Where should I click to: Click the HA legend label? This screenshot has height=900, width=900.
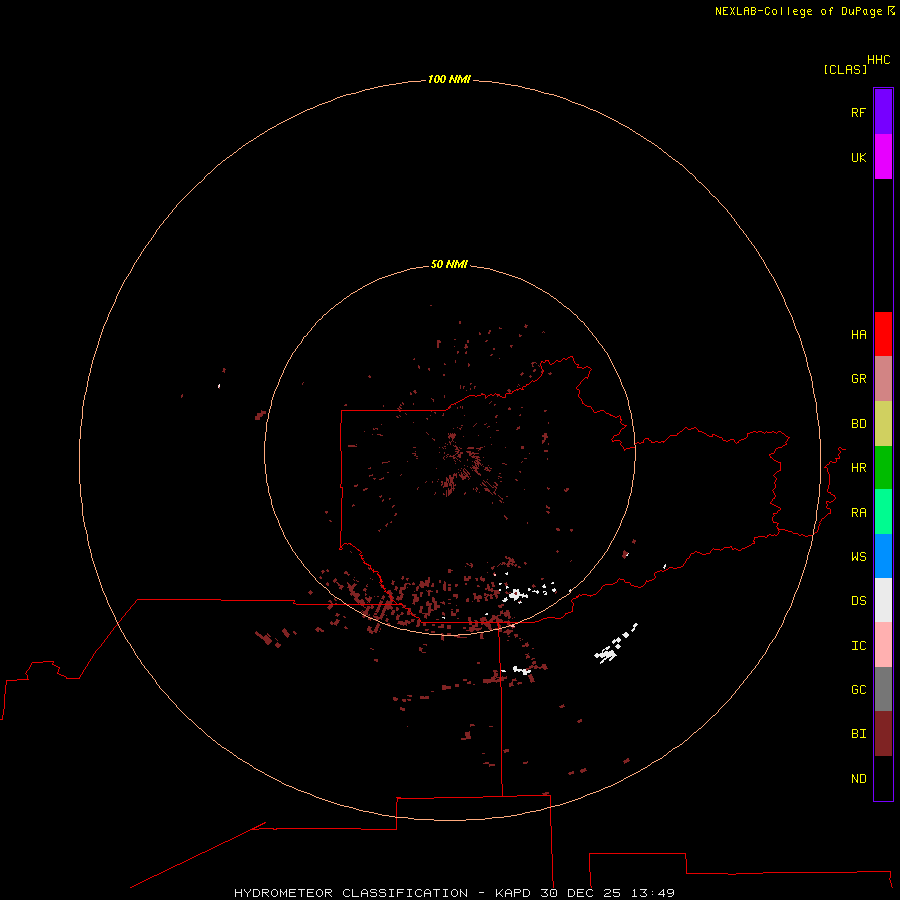coord(859,335)
